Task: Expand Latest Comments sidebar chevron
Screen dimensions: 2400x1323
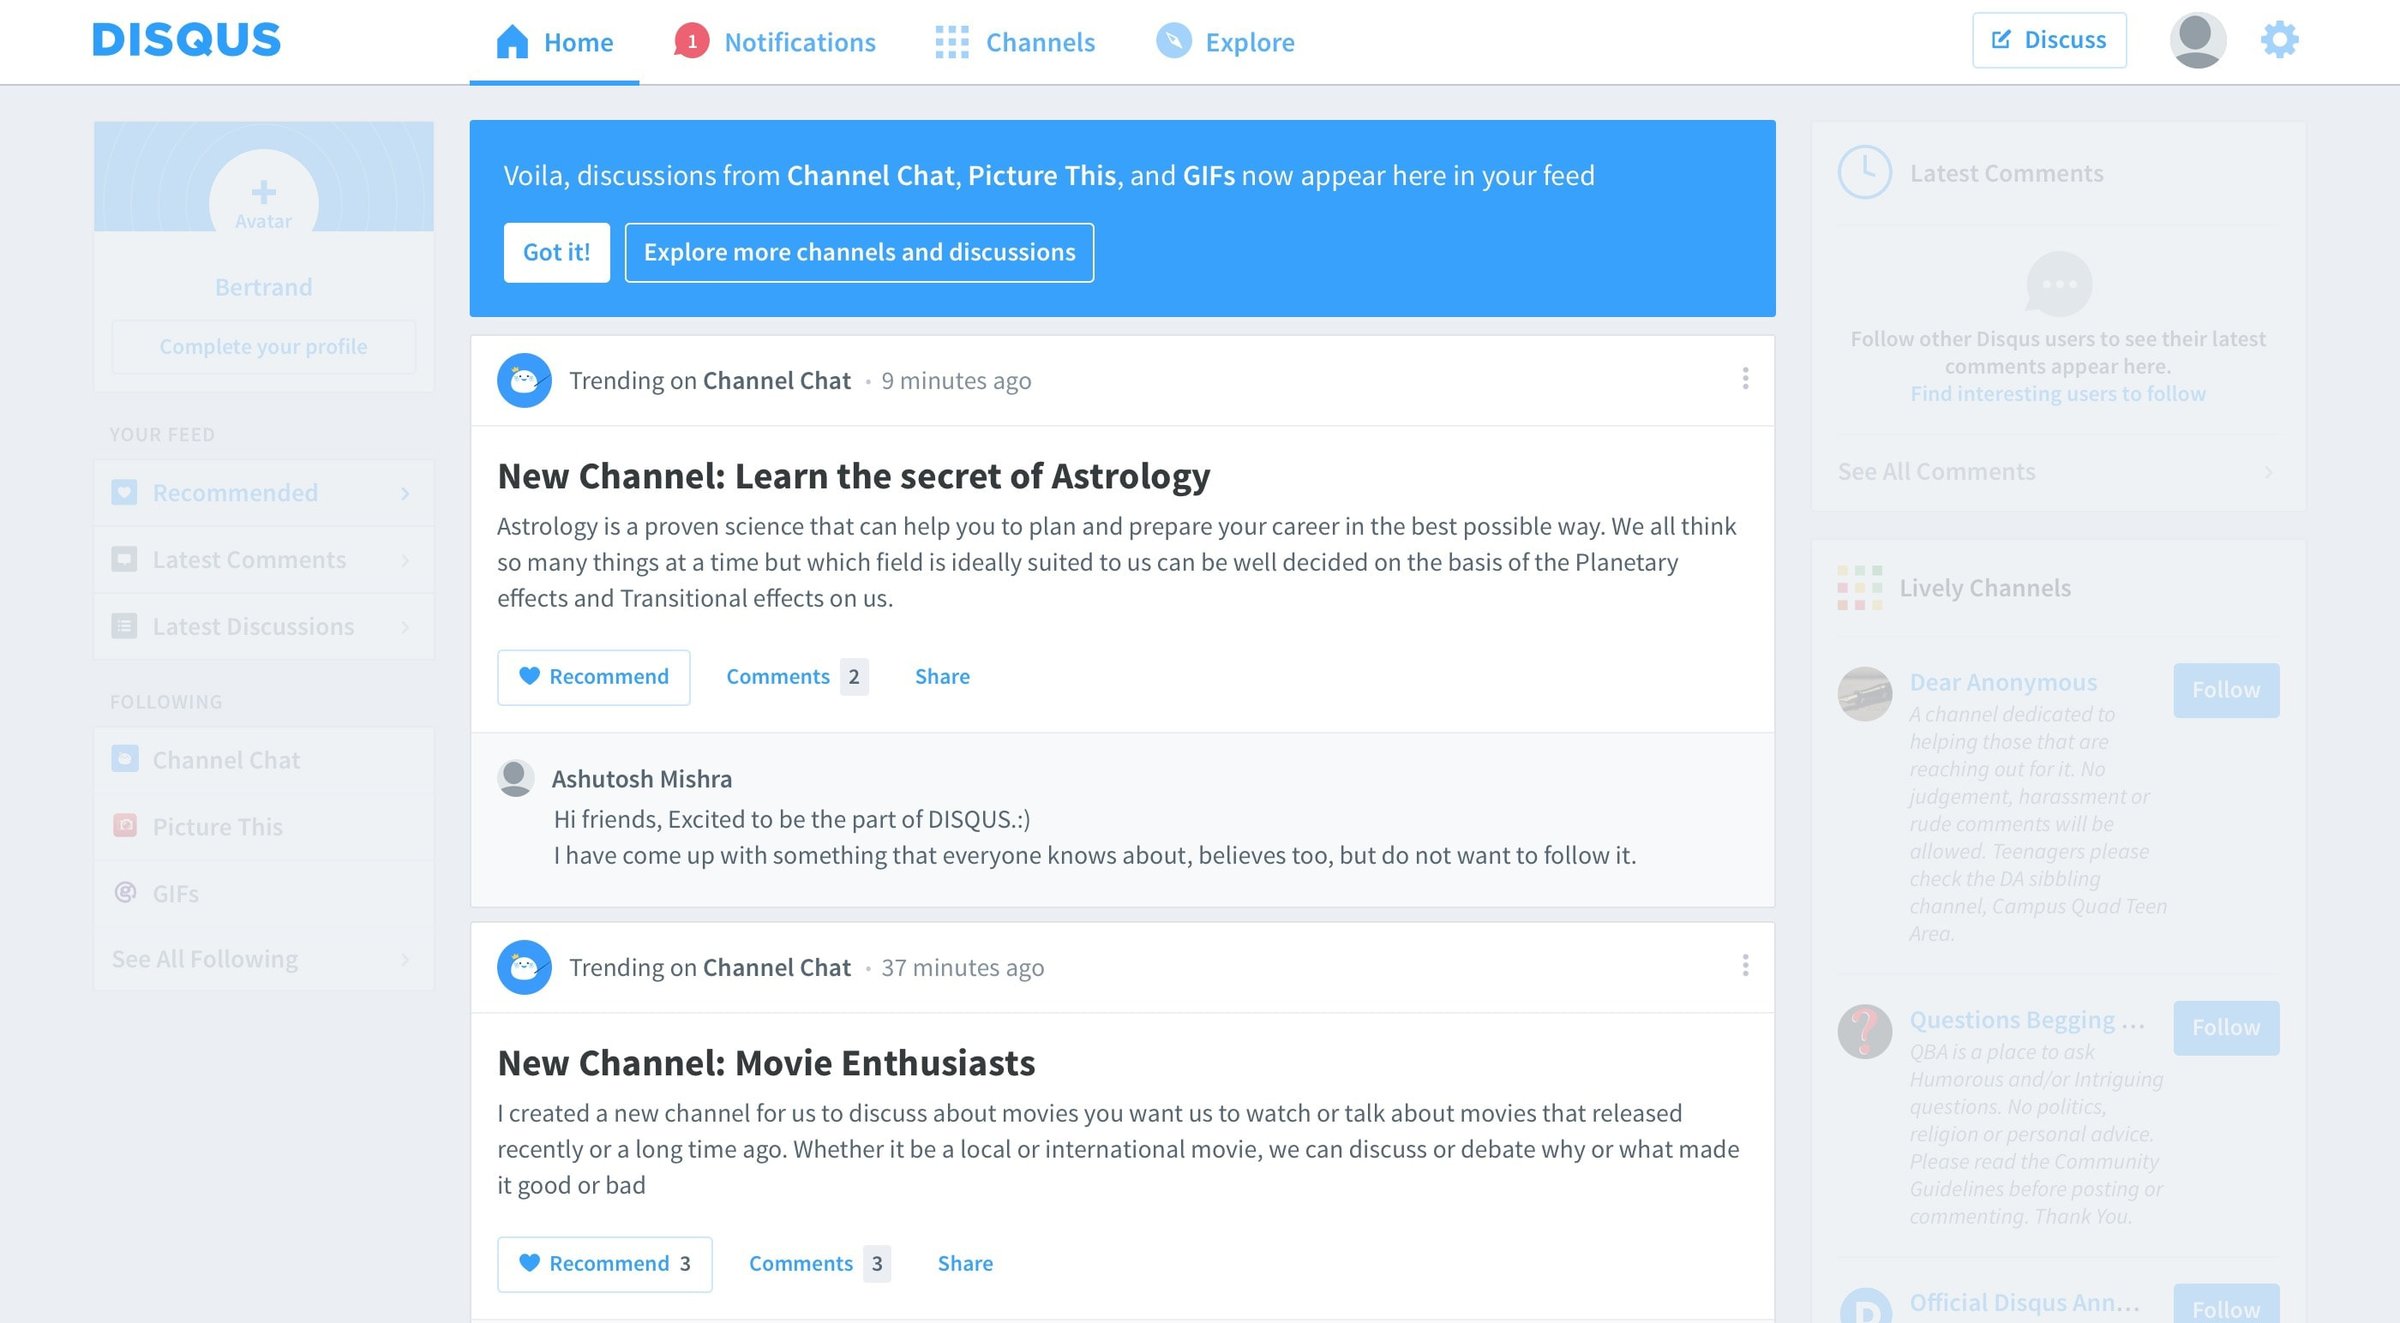Action: 405,560
